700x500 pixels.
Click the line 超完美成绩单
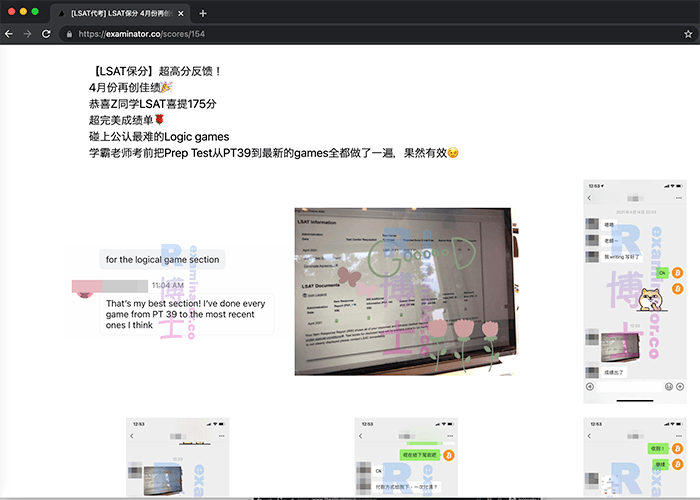click(x=127, y=120)
